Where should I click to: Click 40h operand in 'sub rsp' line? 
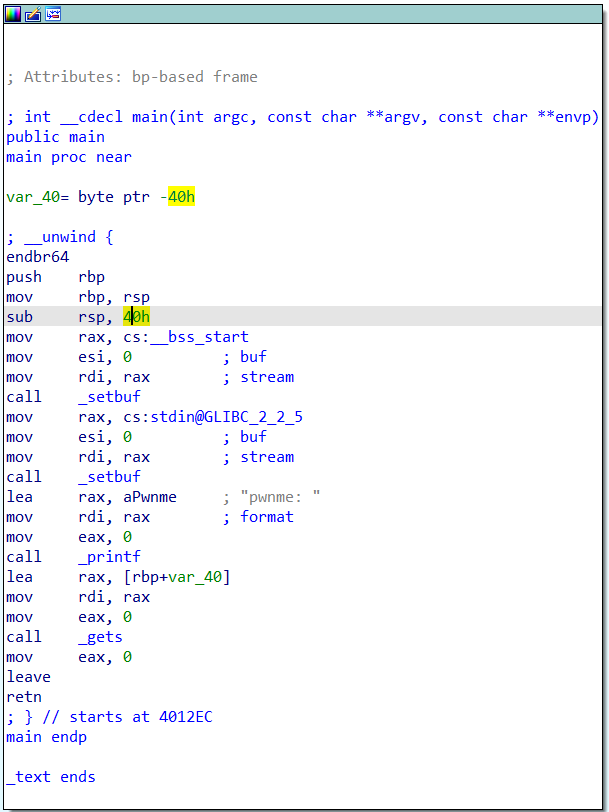(137, 317)
